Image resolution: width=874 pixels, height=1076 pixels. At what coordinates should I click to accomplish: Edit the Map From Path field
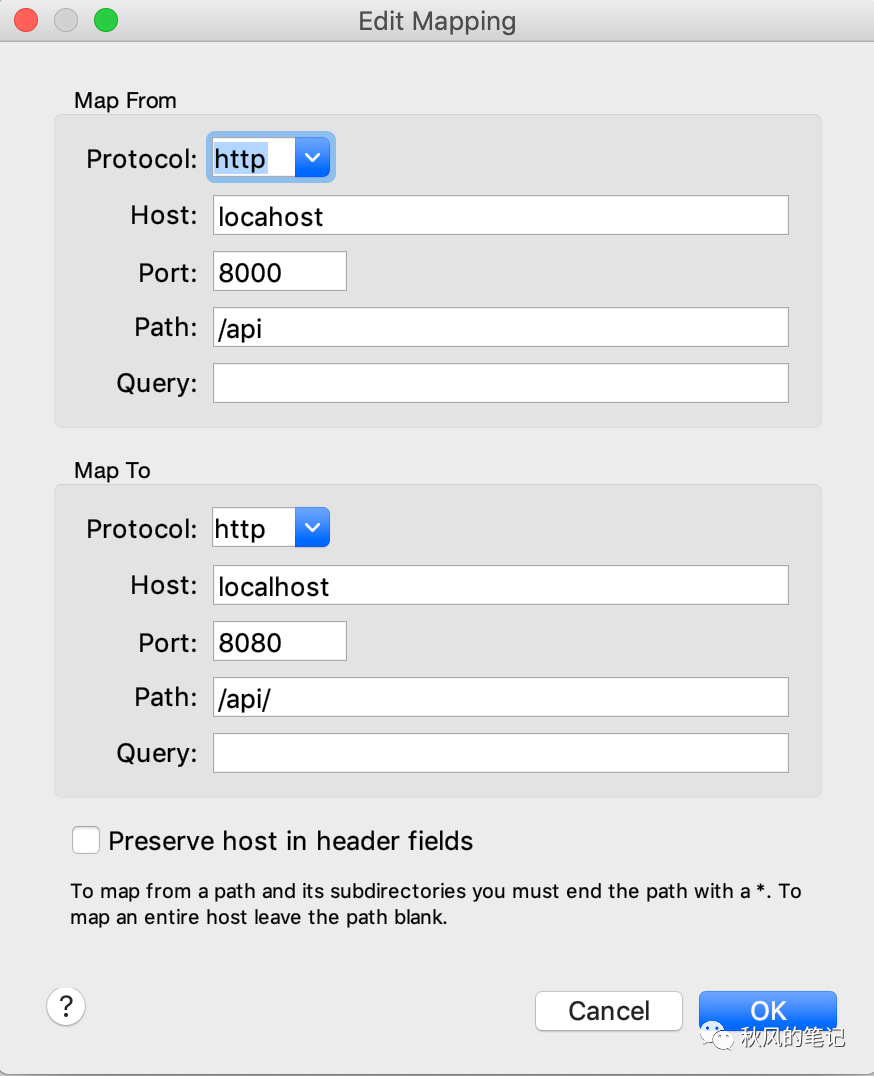[x=501, y=327]
